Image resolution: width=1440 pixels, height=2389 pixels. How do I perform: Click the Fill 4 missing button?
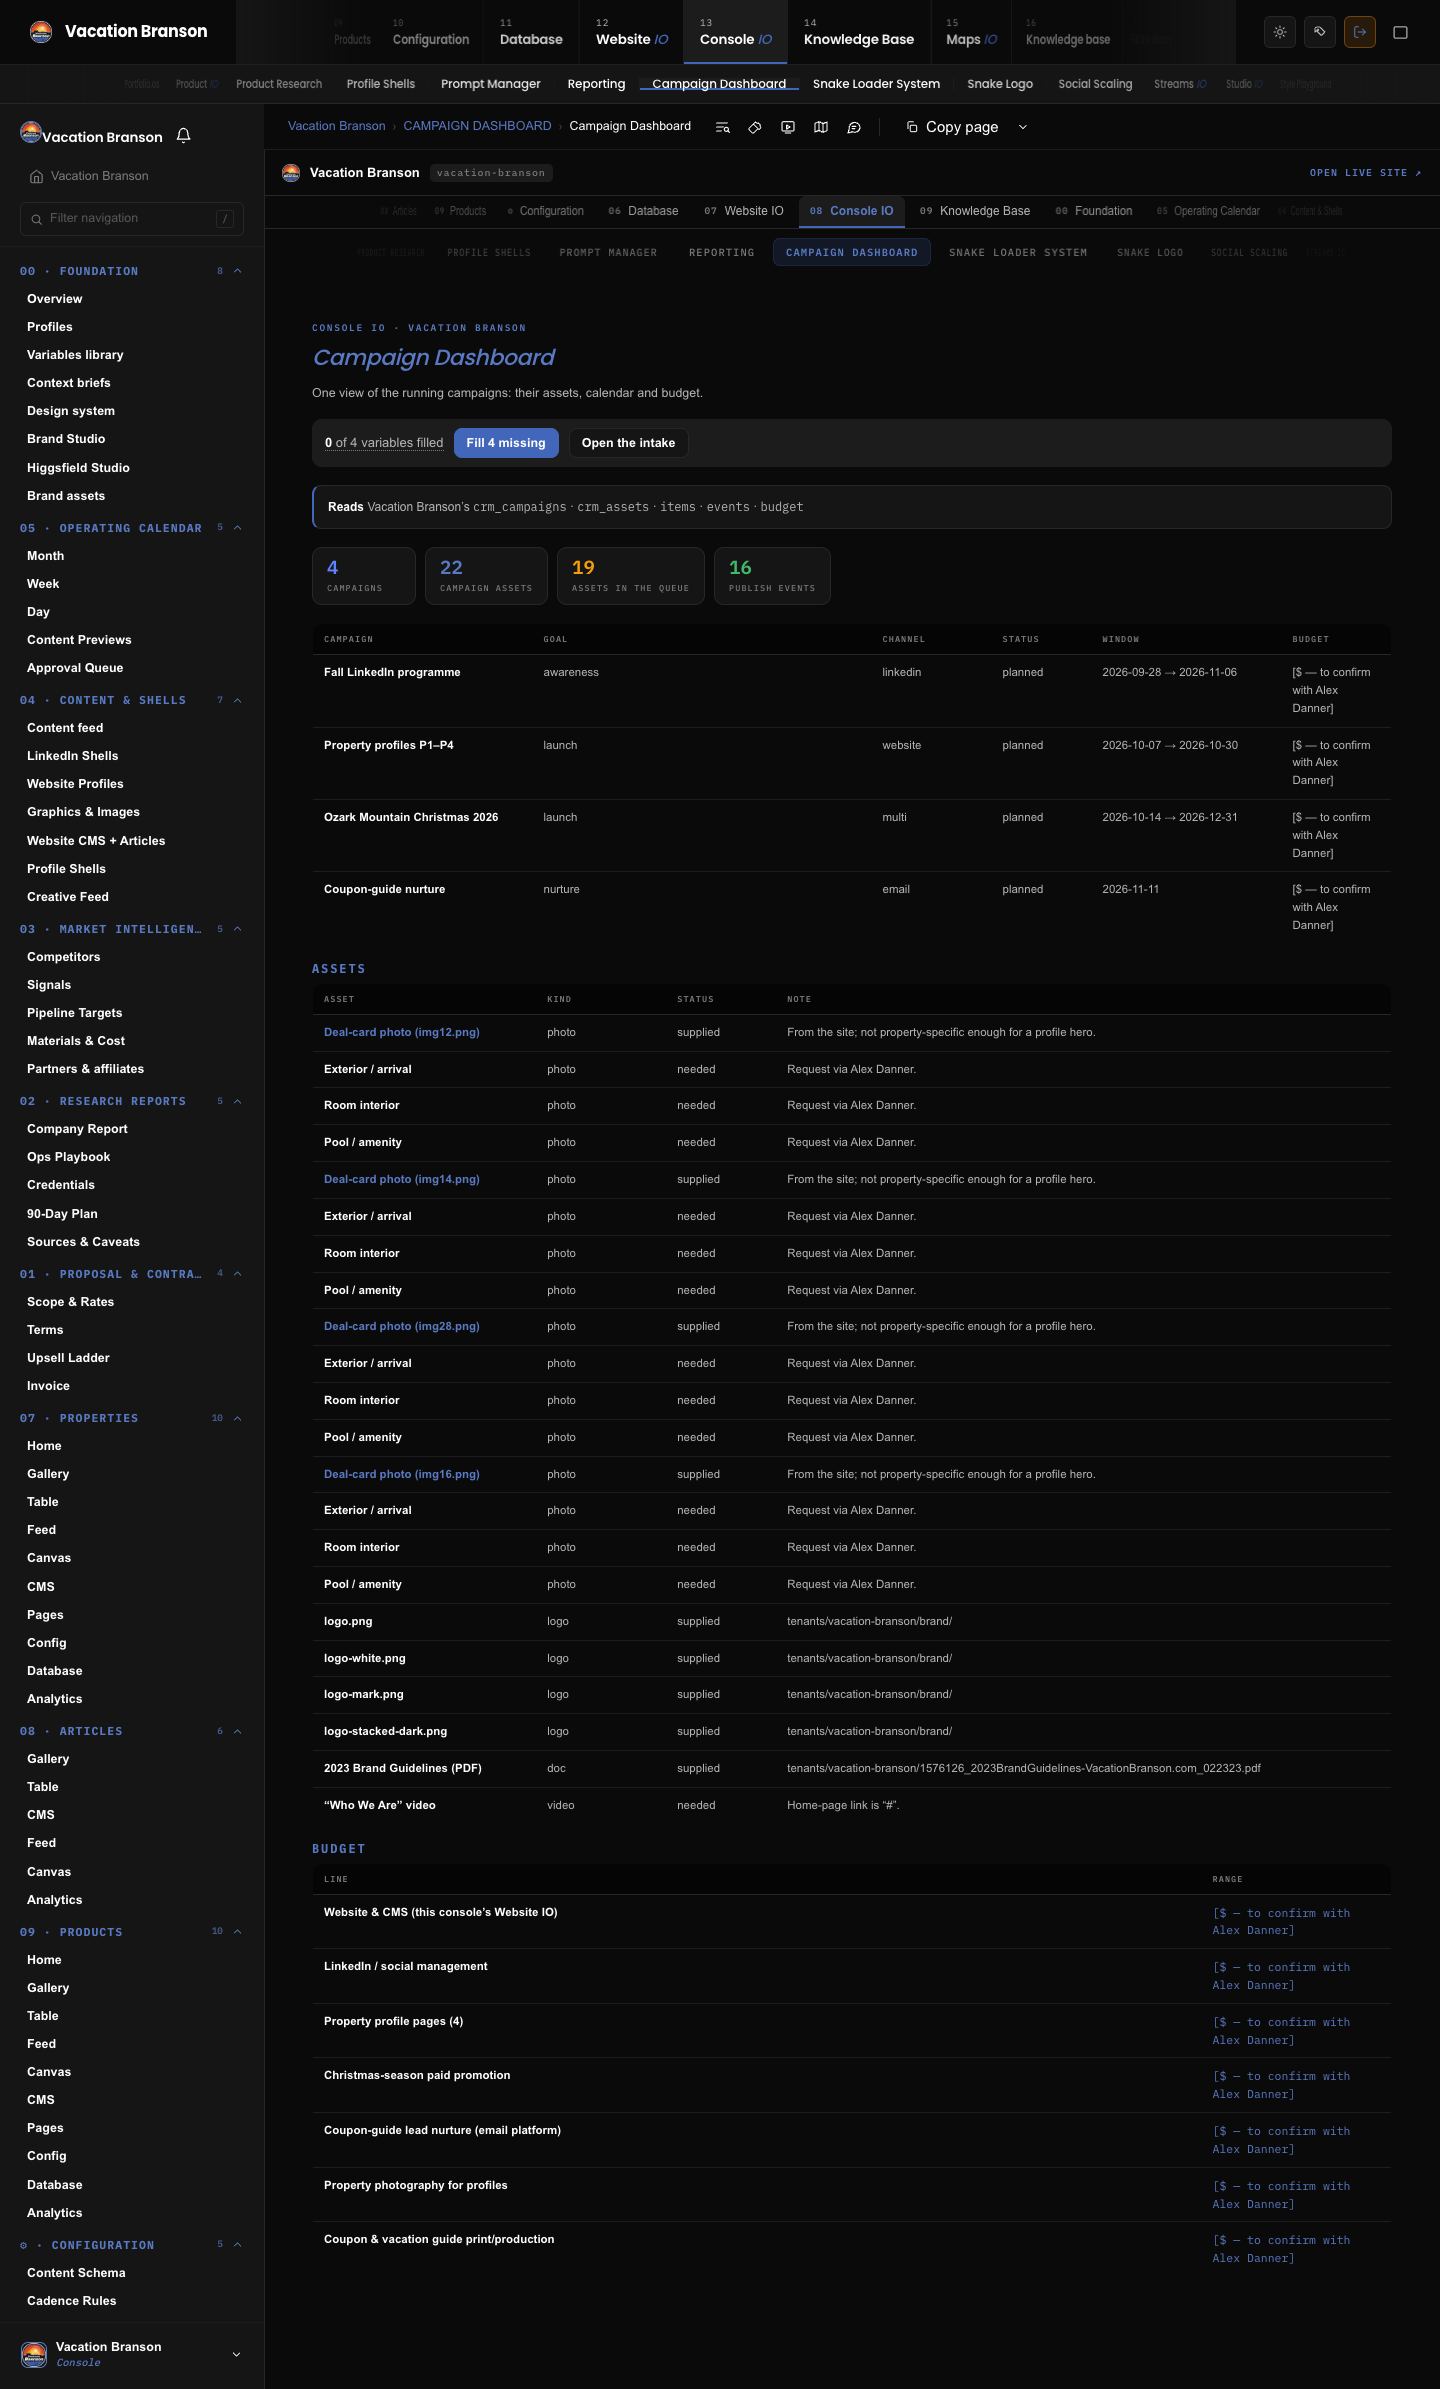pyautogui.click(x=506, y=443)
